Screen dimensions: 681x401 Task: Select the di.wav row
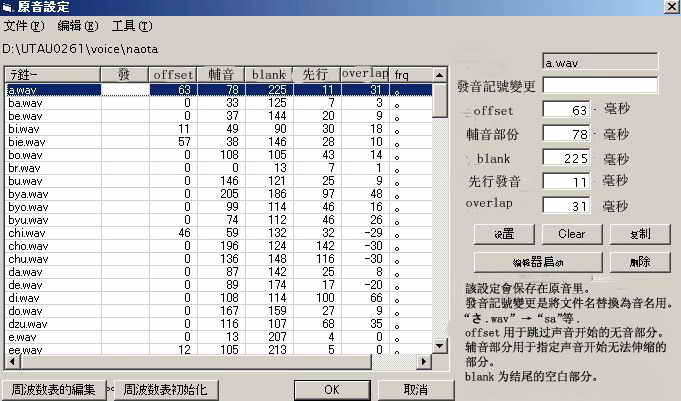[x=219, y=298]
